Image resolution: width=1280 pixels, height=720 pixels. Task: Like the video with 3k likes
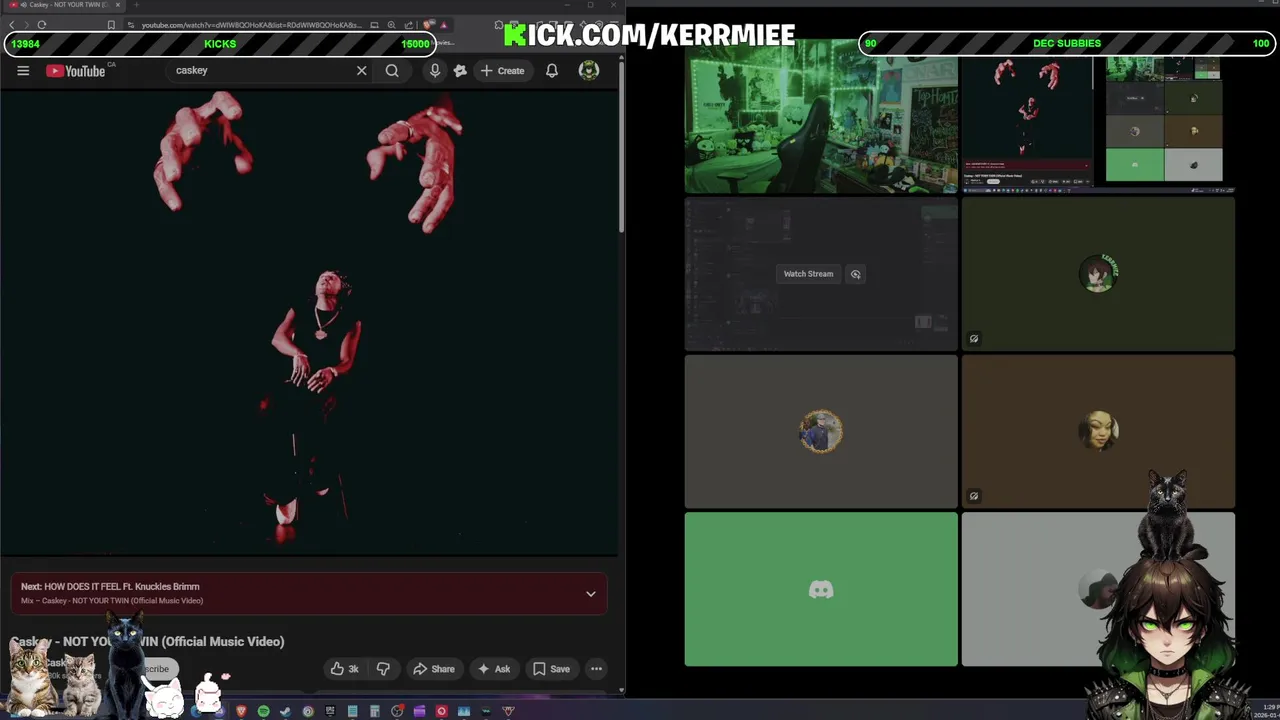[x=345, y=669]
